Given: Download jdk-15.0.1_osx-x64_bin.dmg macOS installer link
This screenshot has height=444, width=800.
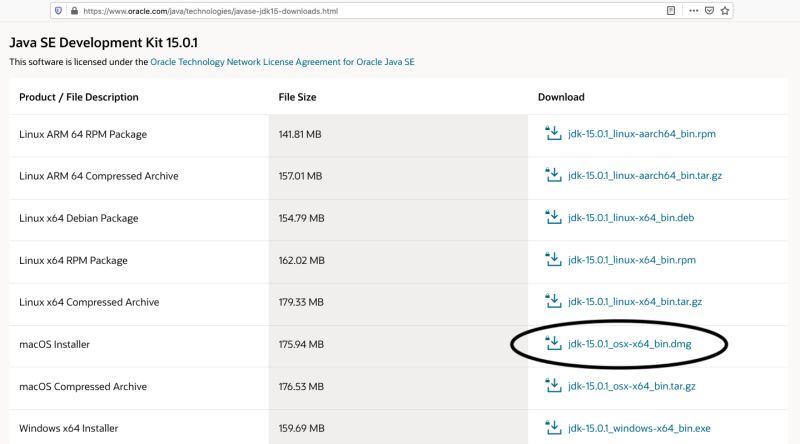Looking at the screenshot, I should [630, 344].
